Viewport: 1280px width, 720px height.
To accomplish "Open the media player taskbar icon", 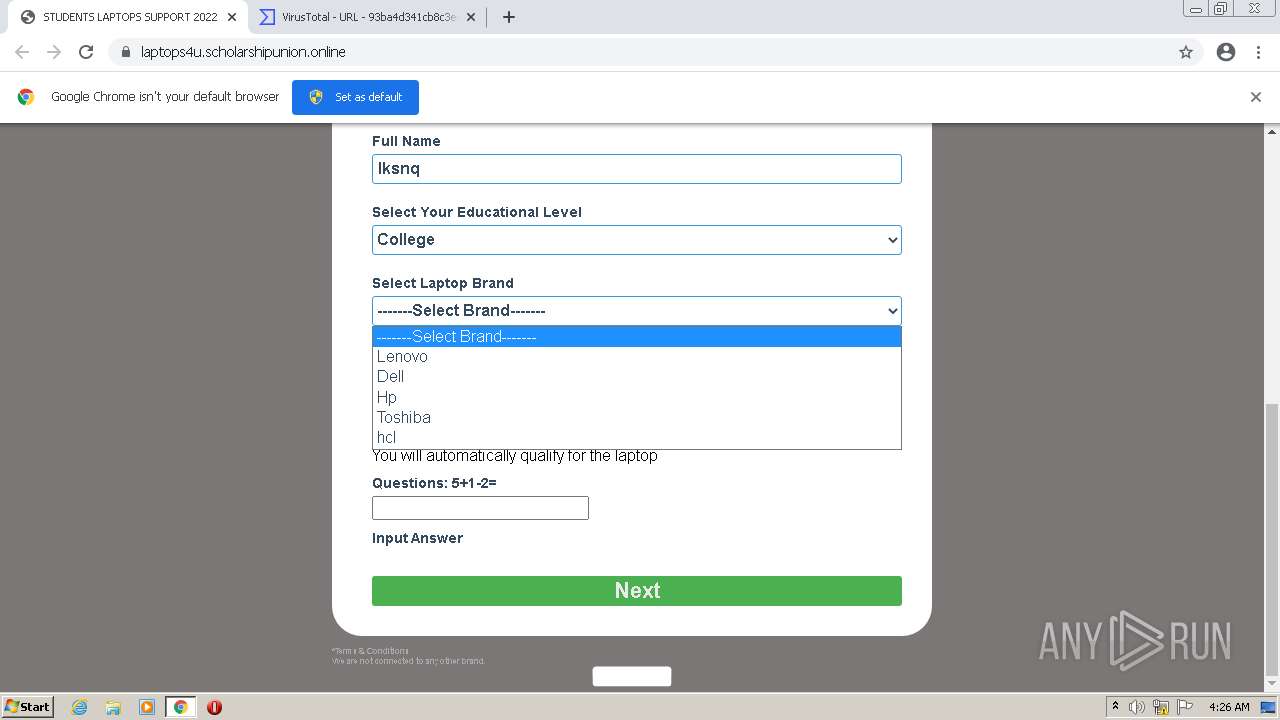I will pos(147,707).
